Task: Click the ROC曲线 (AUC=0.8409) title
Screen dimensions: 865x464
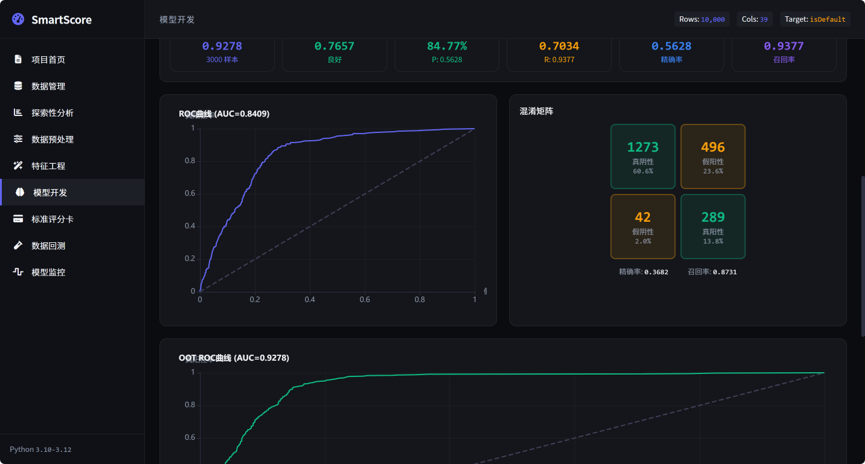Action: click(x=224, y=114)
